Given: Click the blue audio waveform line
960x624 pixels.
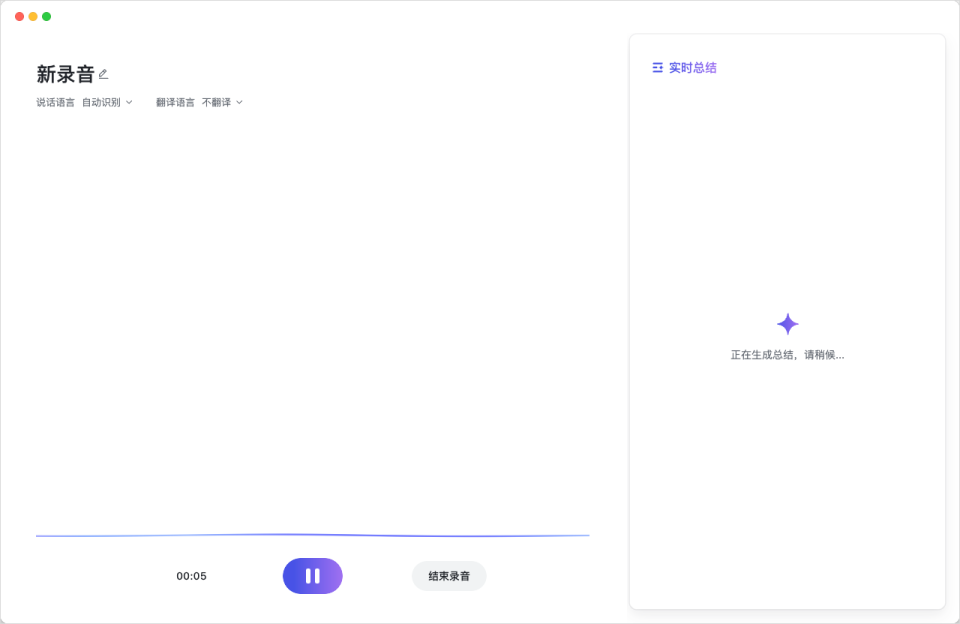Looking at the screenshot, I should [312, 535].
